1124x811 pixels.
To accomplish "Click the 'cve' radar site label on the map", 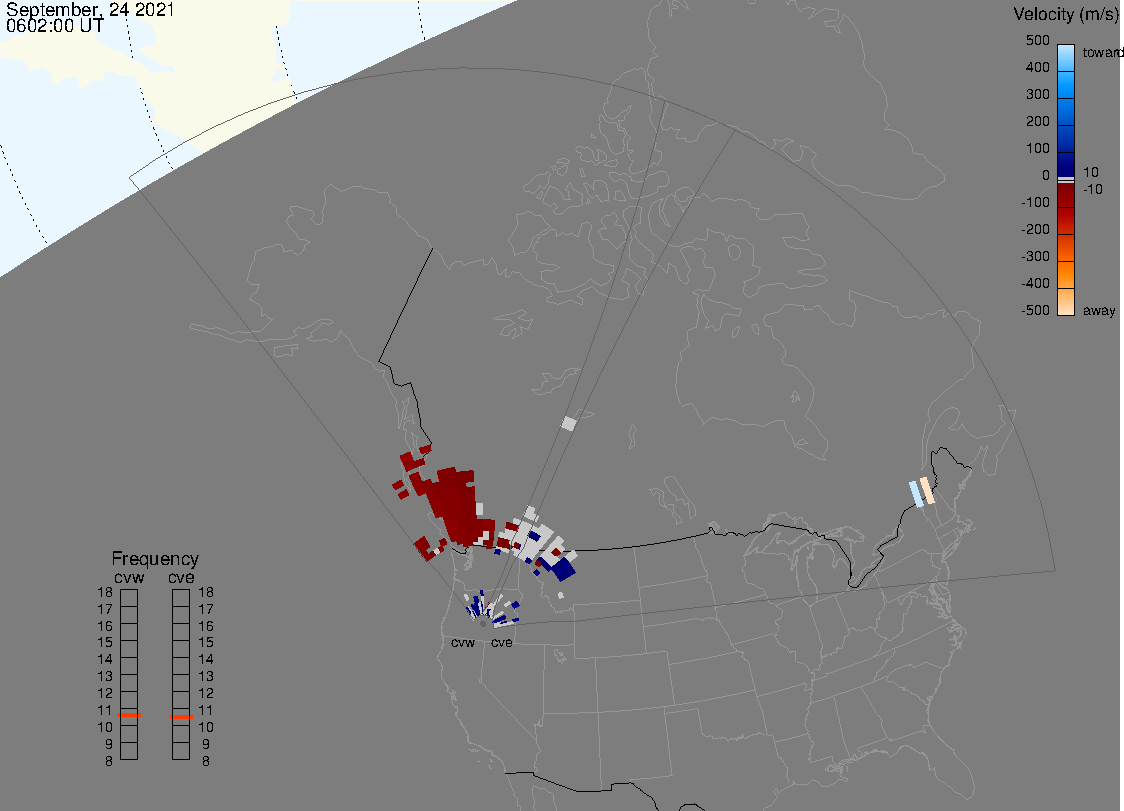I will (x=502, y=642).
